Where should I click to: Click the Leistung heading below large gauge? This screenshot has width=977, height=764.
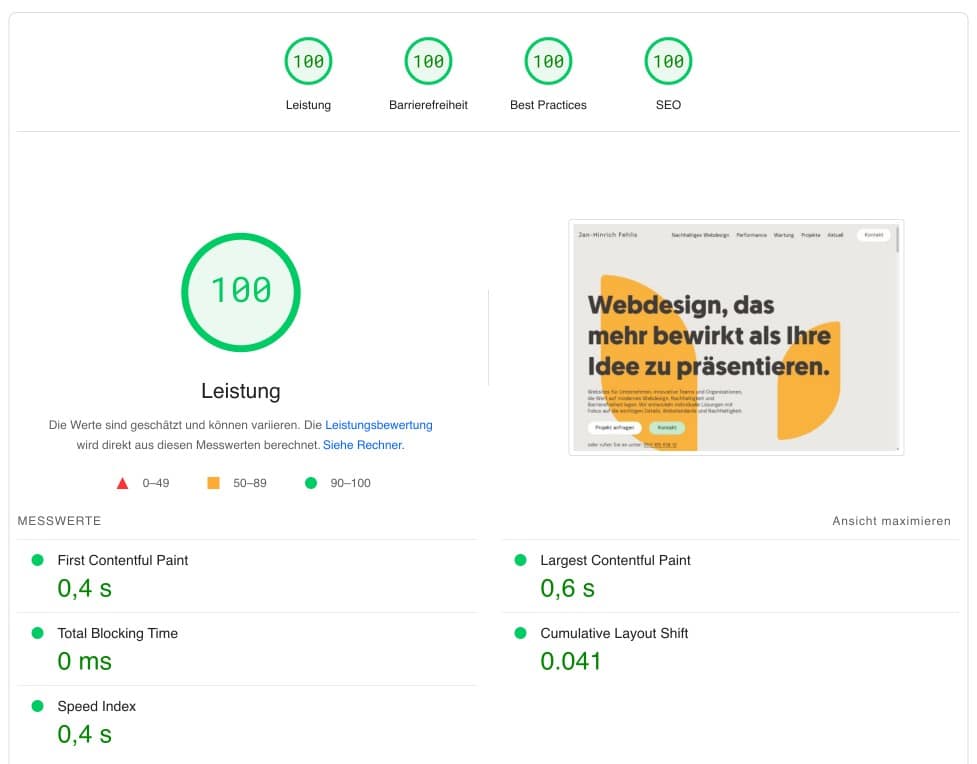click(241, 391)
